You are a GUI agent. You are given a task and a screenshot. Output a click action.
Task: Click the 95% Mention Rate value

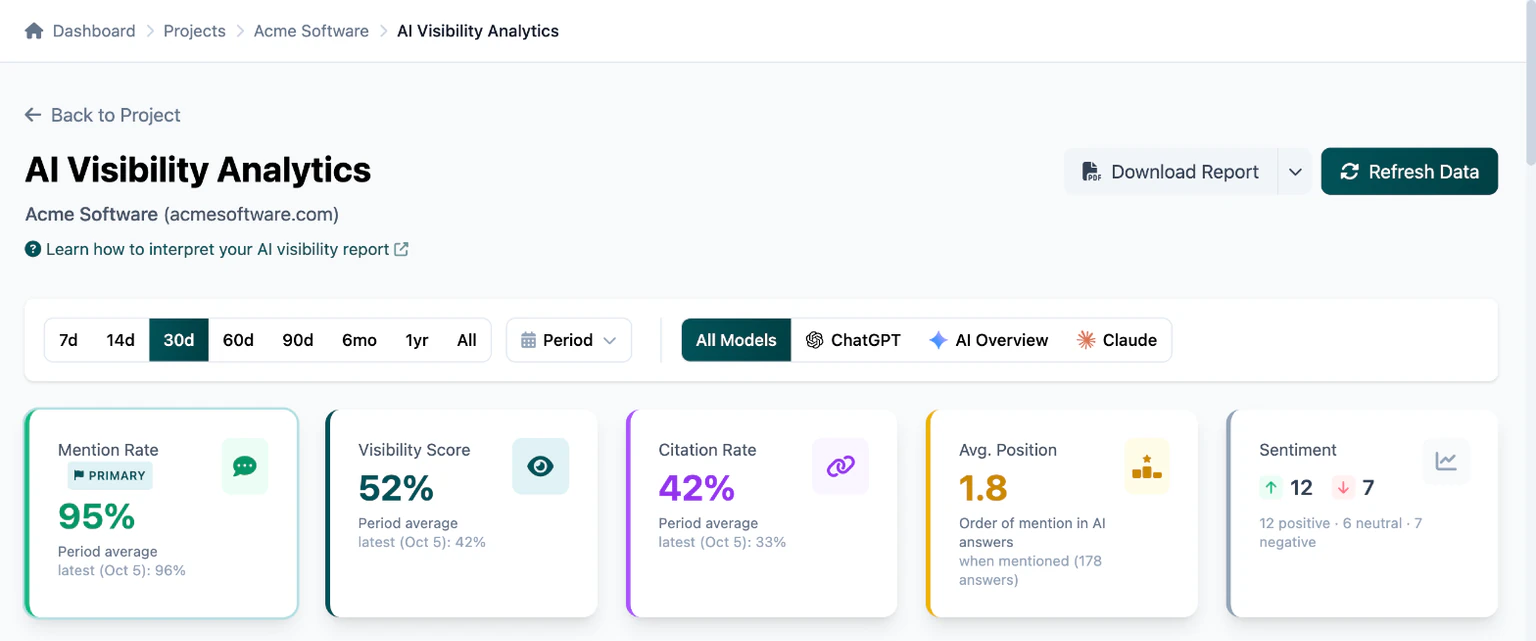coord(96,516)
